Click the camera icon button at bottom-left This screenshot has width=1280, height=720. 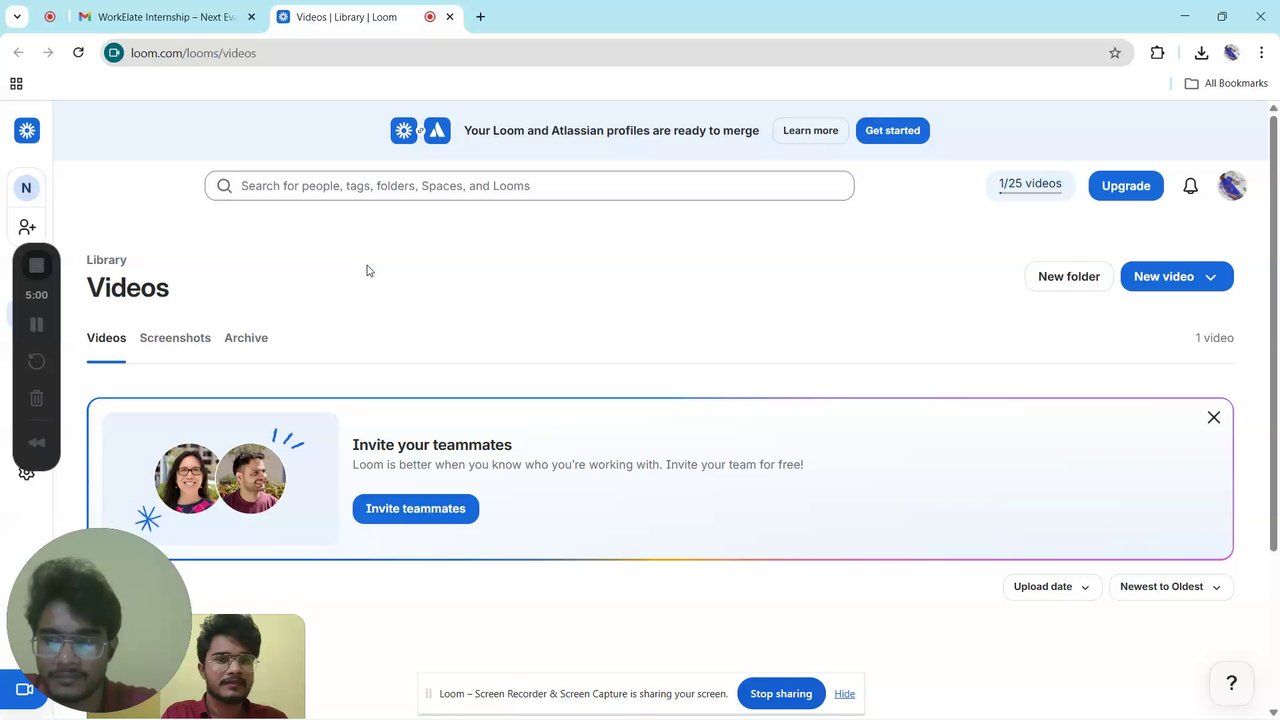(25, 689)
